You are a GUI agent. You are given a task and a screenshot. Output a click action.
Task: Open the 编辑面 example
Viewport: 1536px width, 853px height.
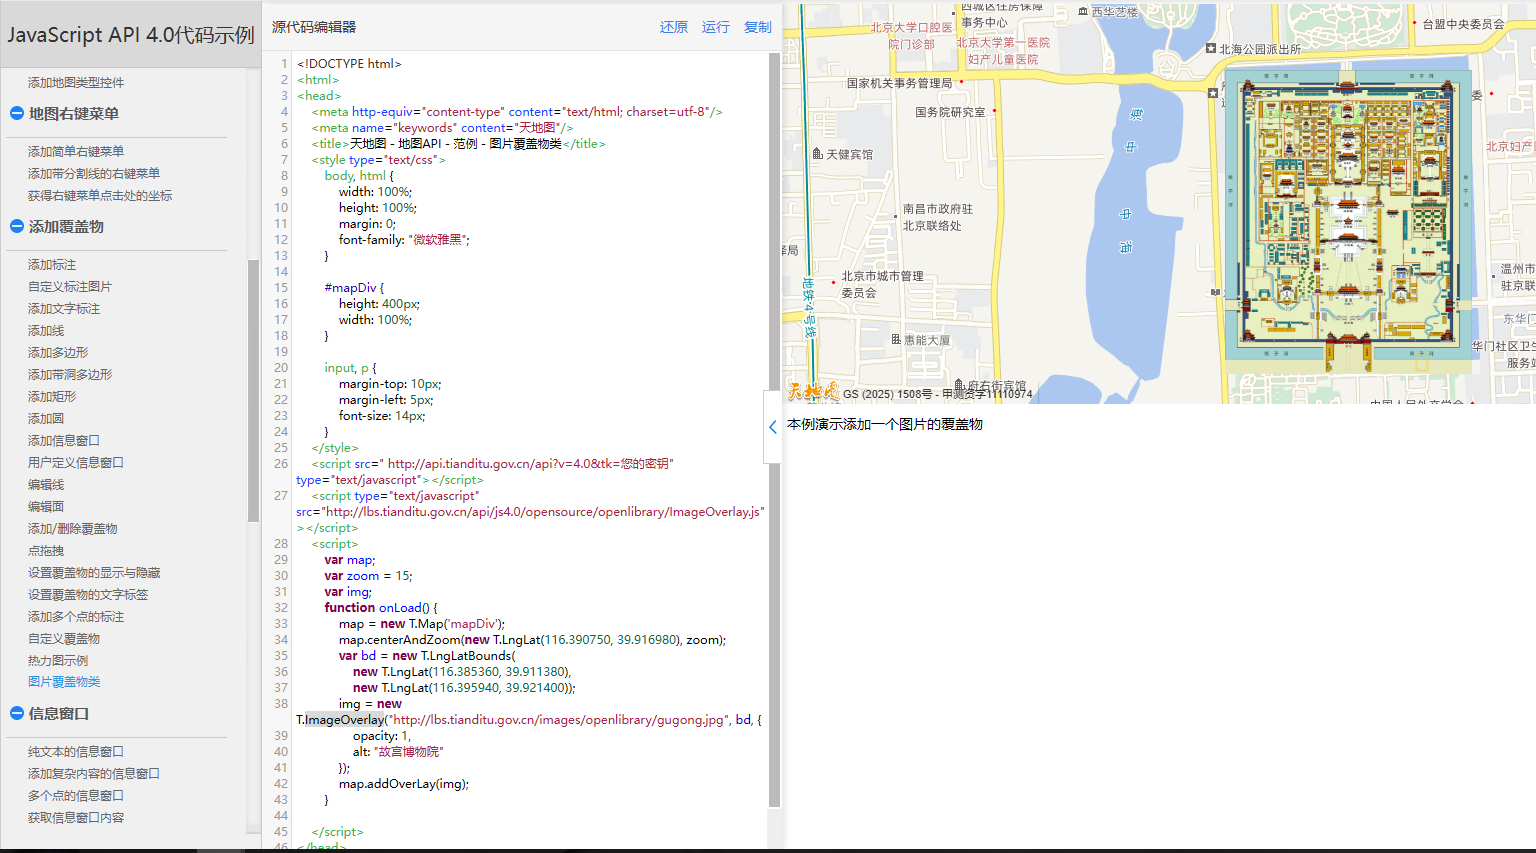click(x=46, y=507)
